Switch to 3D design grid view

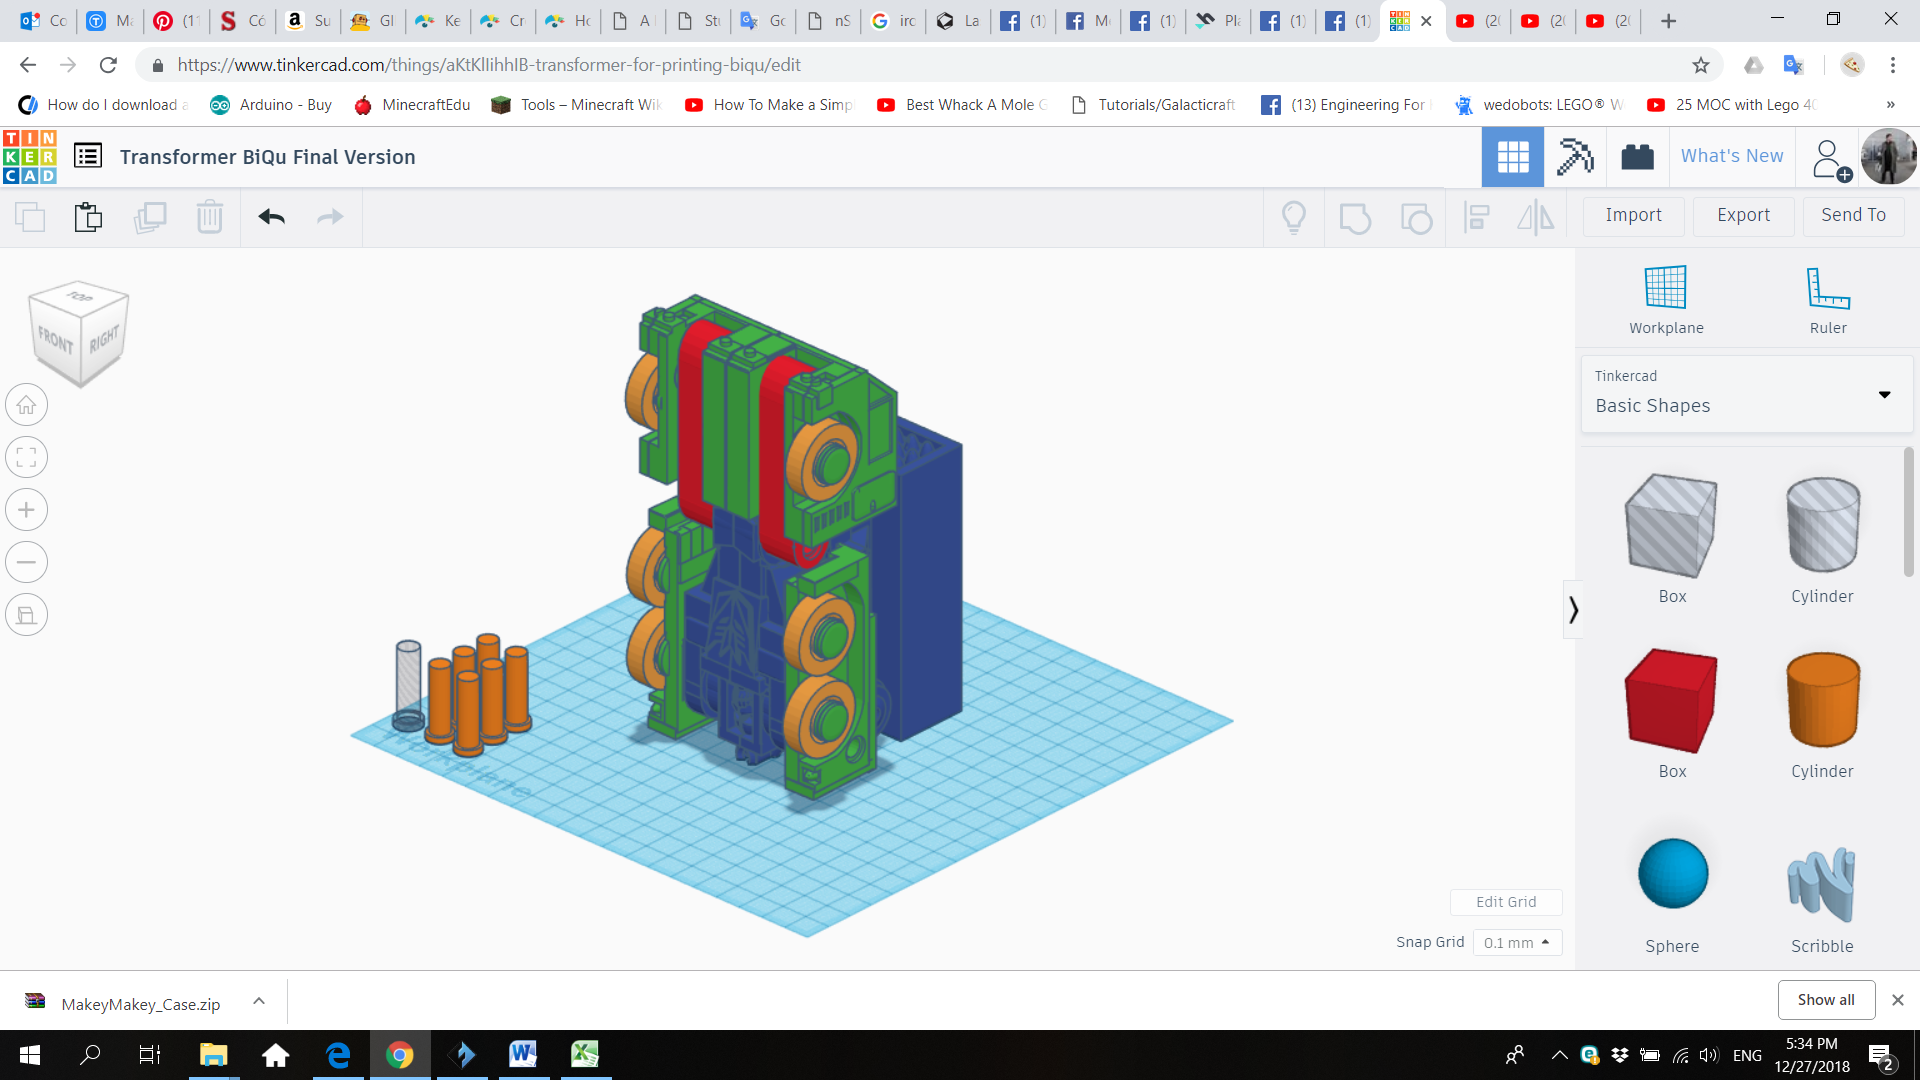[x=1512, y=157]
